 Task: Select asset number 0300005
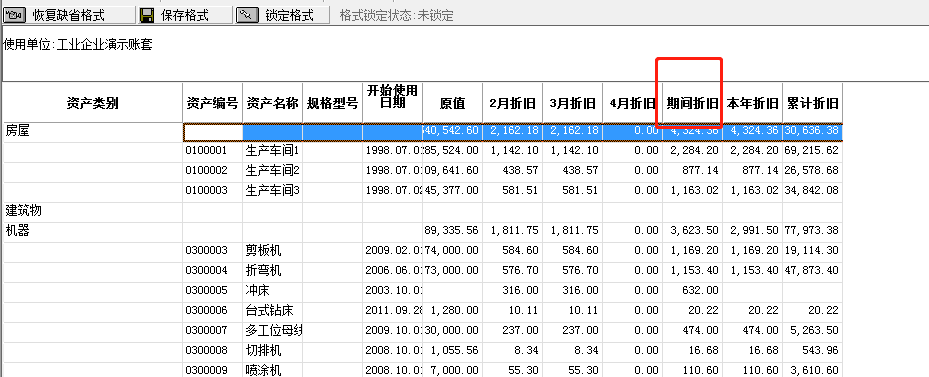[206, 291]
